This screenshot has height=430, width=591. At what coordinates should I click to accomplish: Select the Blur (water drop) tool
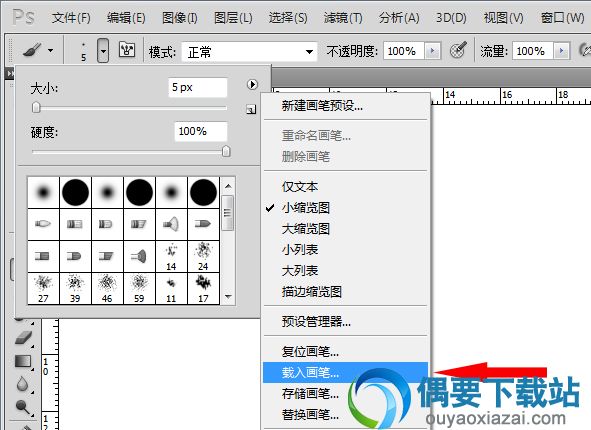[x=23, y=384]
